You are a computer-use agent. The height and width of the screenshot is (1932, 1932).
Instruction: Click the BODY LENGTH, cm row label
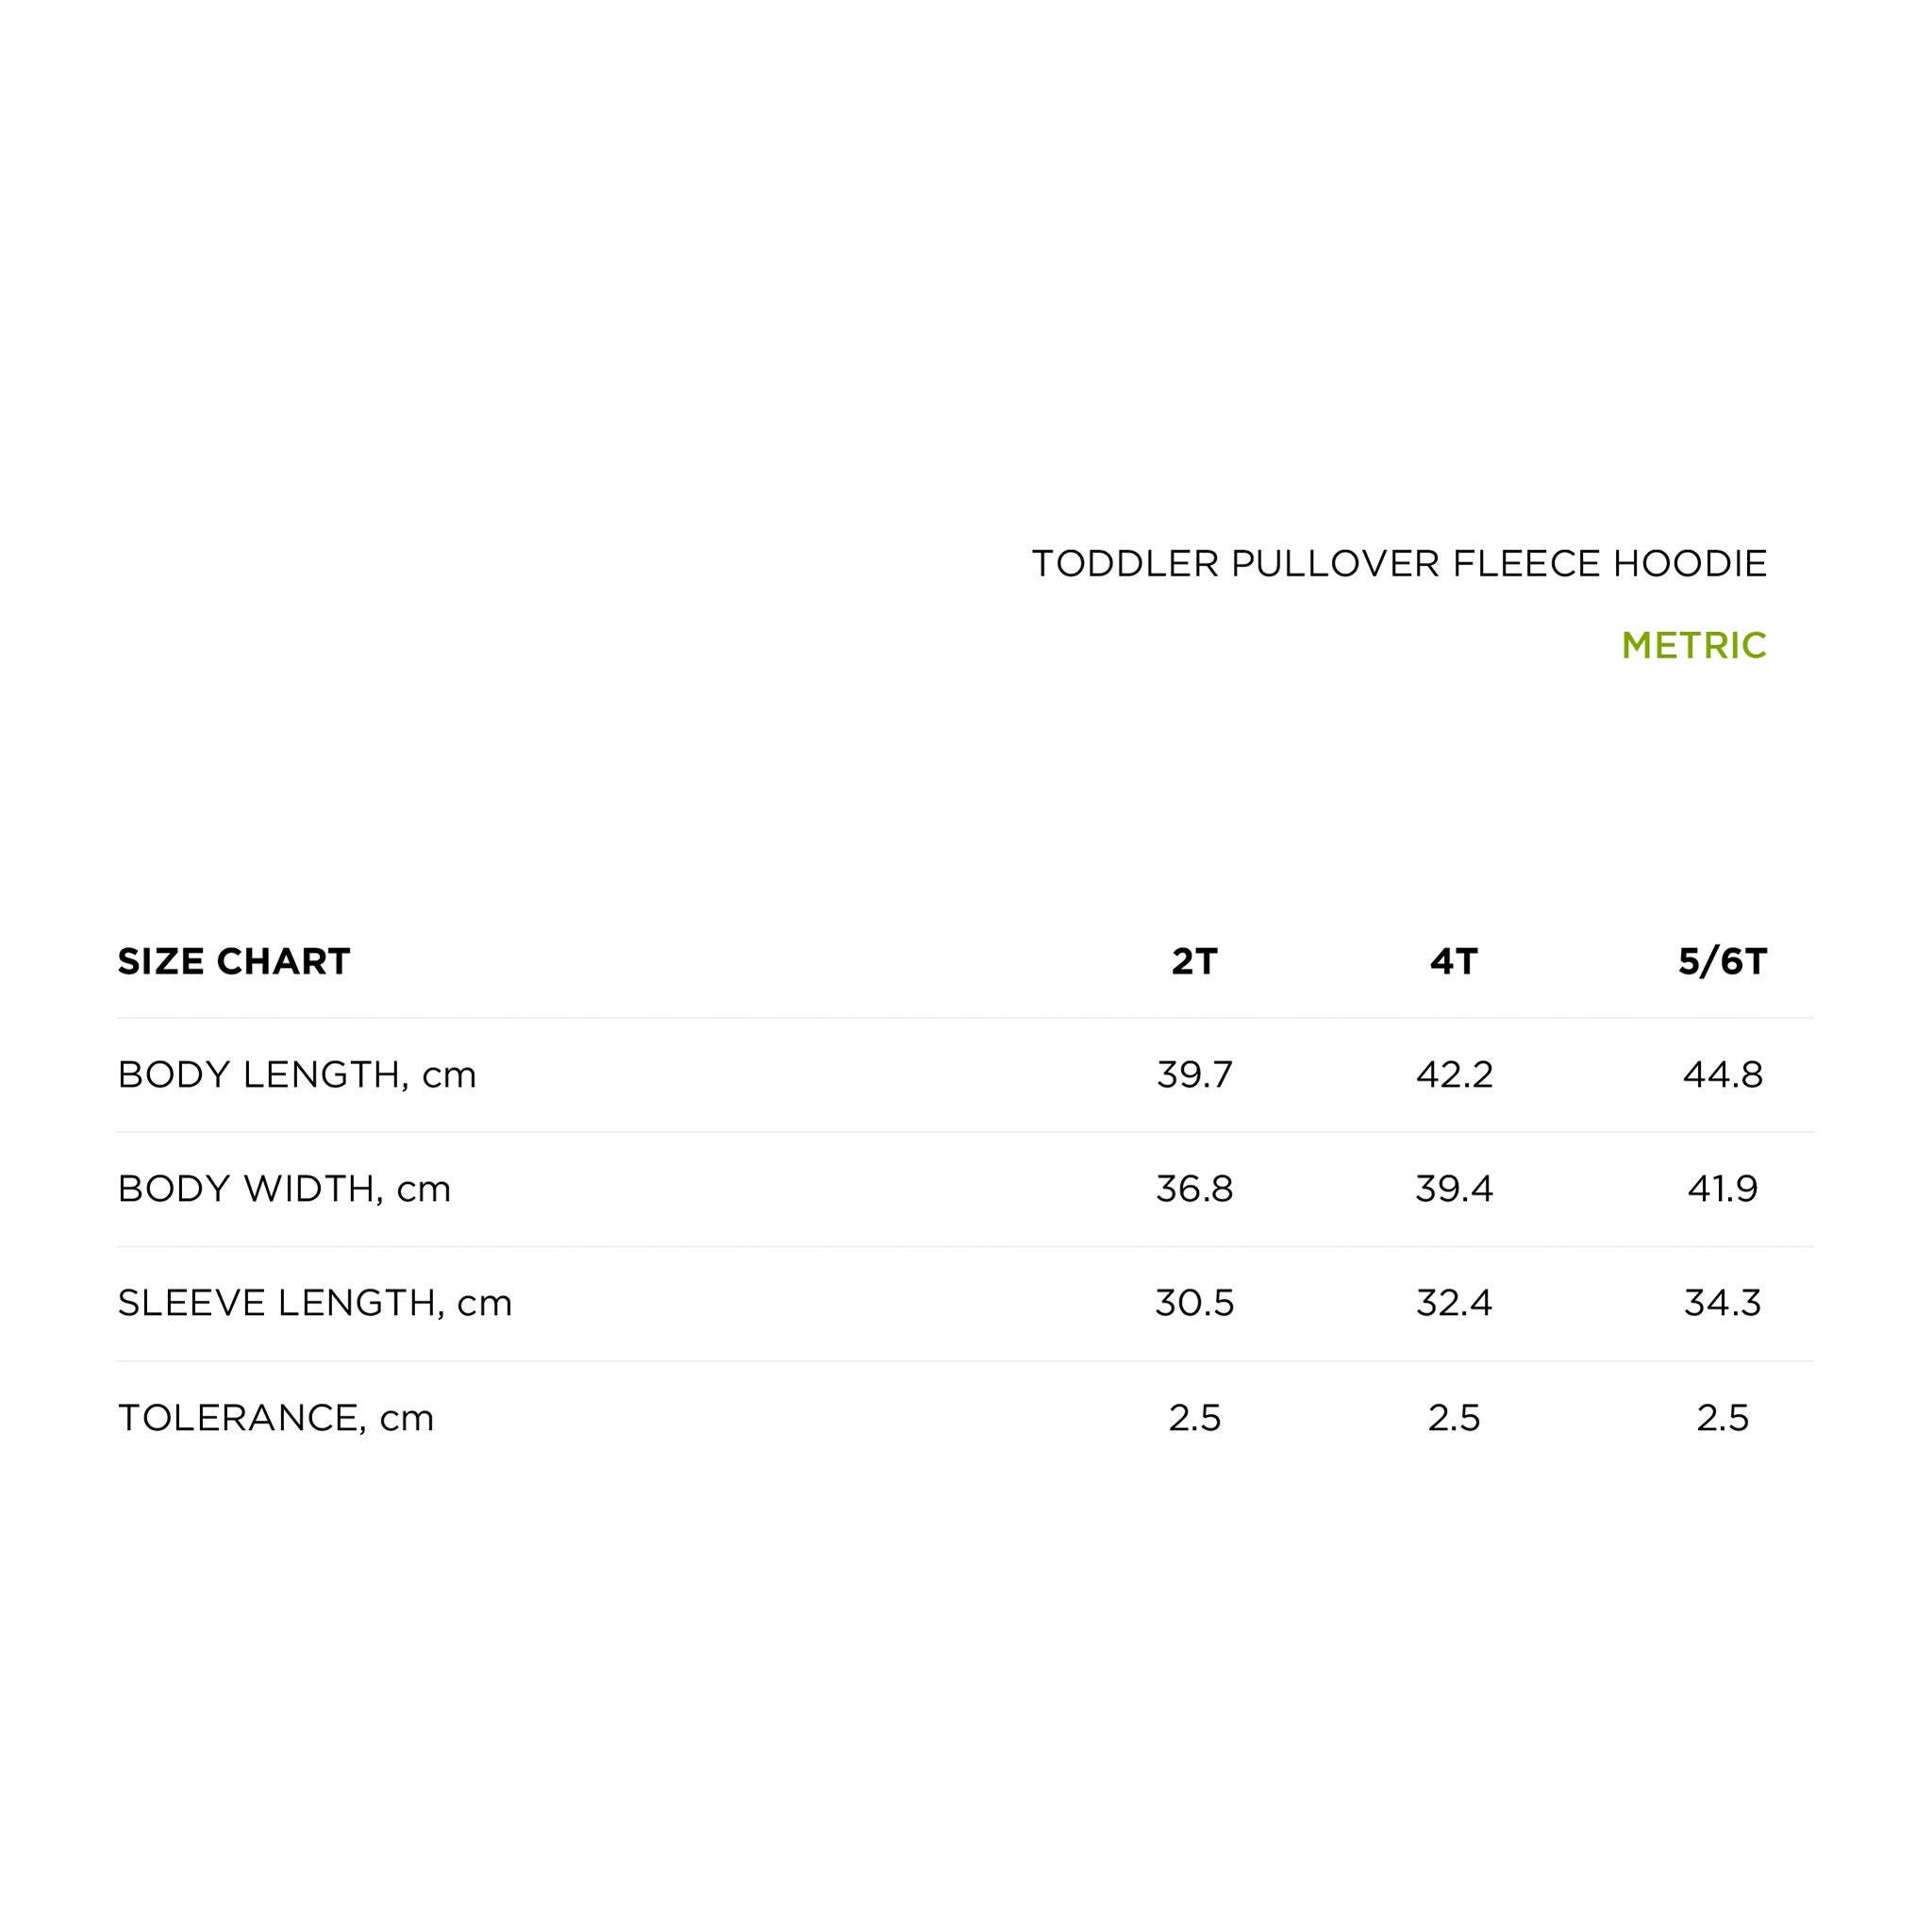297,1076
